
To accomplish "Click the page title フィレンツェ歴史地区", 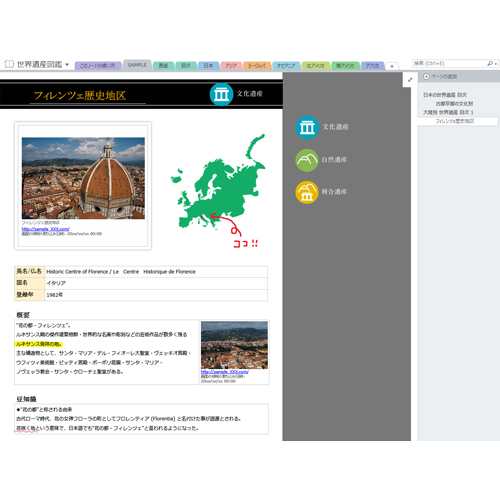I will [80, 96].
